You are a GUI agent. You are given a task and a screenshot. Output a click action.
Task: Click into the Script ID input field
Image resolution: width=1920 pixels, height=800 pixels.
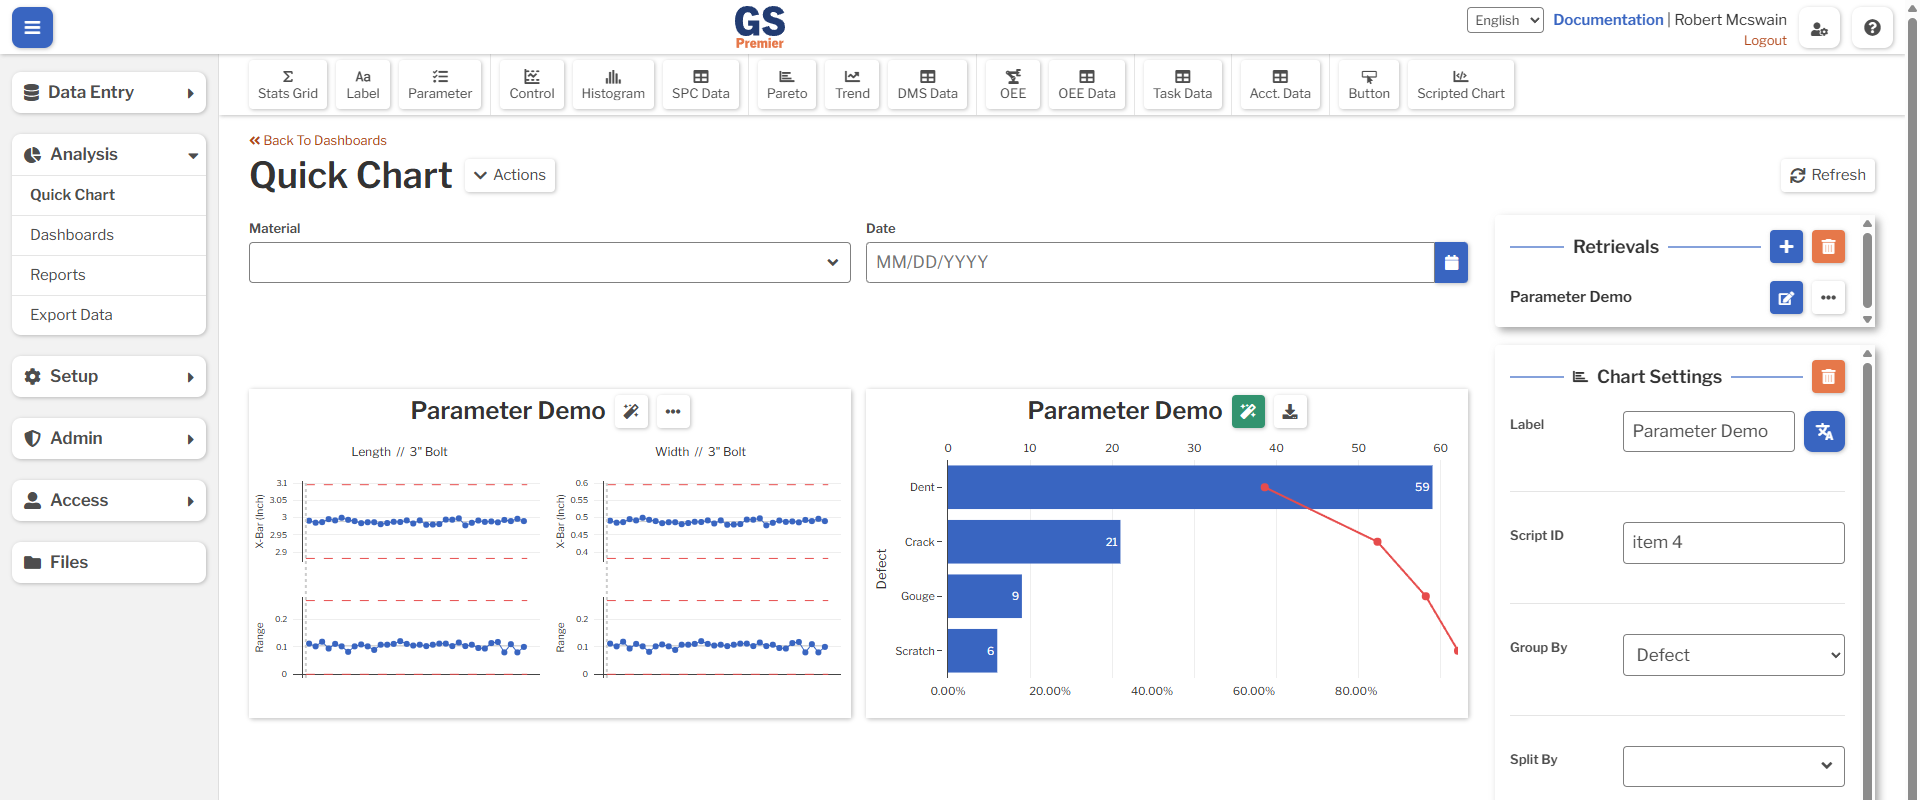coord(1733,543)
